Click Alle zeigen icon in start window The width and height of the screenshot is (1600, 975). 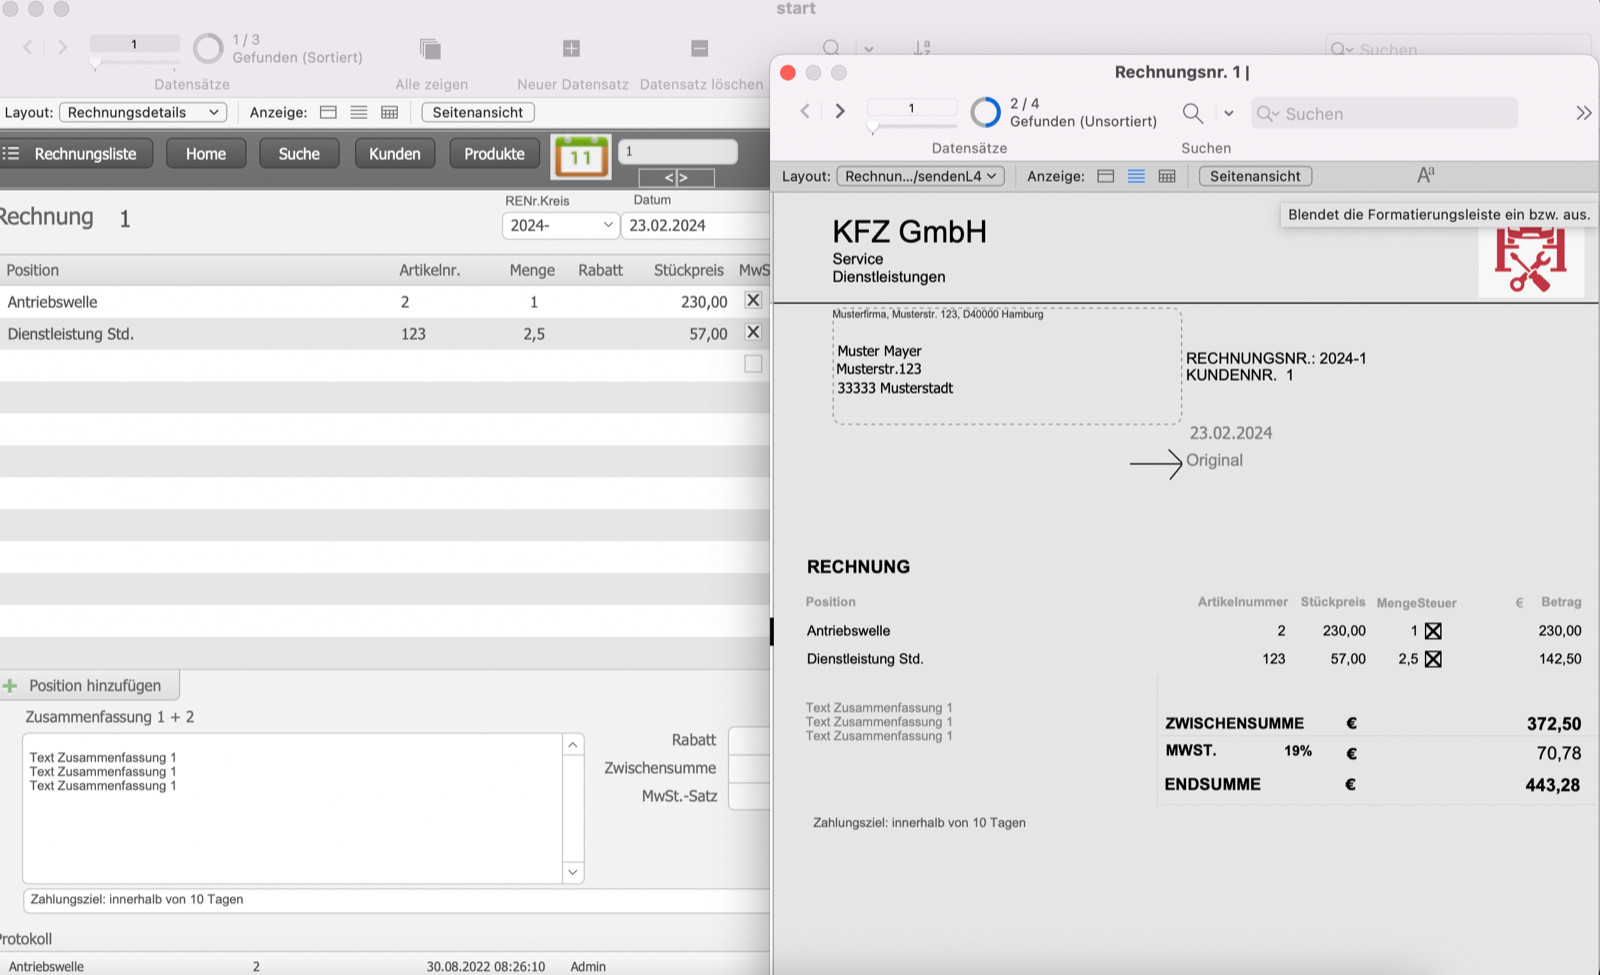click(x=431, y=49)
